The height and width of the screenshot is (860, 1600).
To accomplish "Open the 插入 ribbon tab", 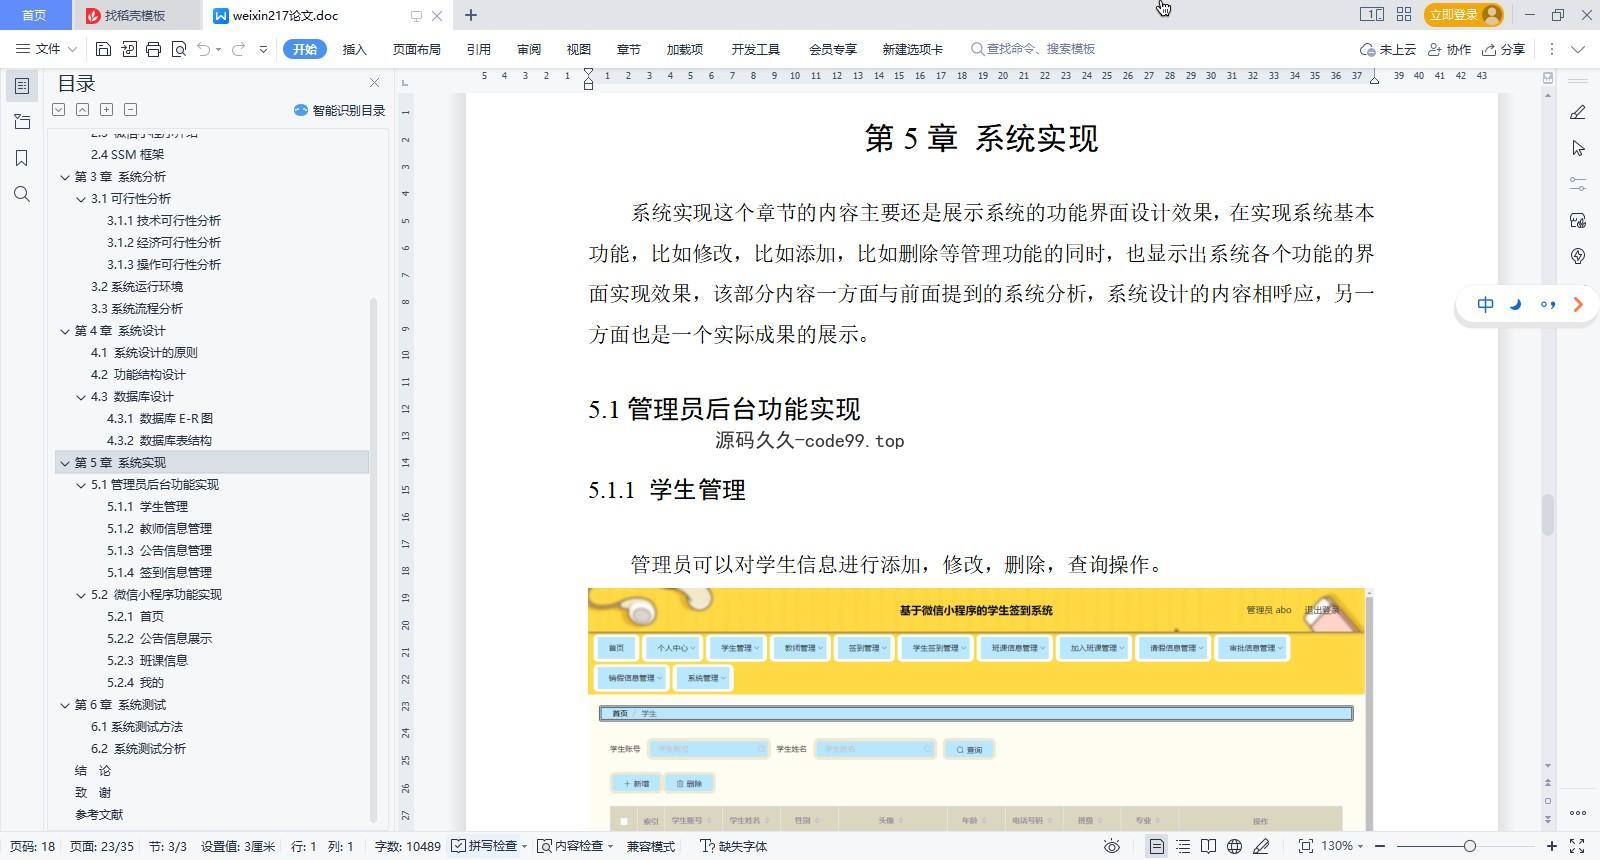I will click(354, 49).
